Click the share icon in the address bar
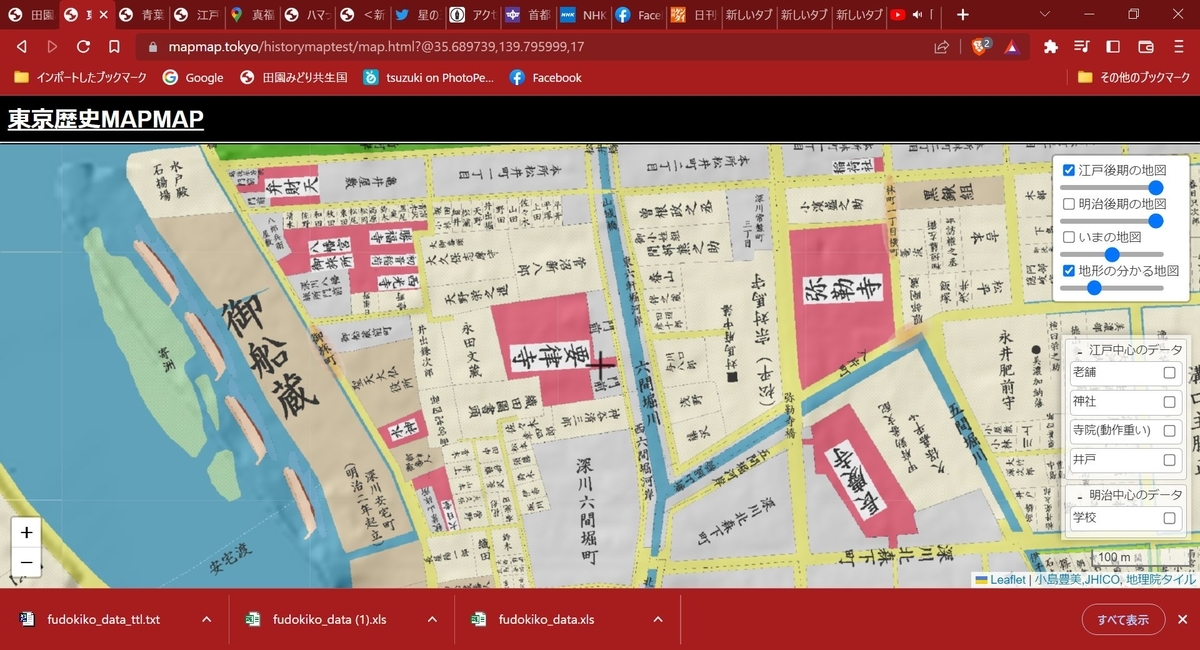The image size is (1200, 650). 941,46
